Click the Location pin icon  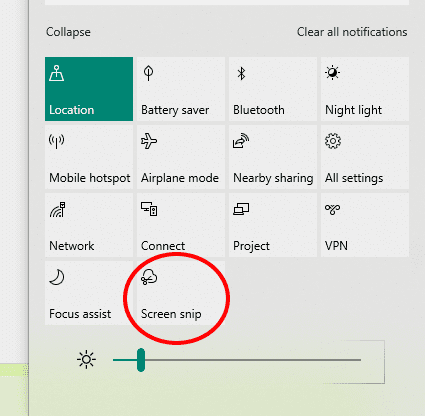(57, 73)
